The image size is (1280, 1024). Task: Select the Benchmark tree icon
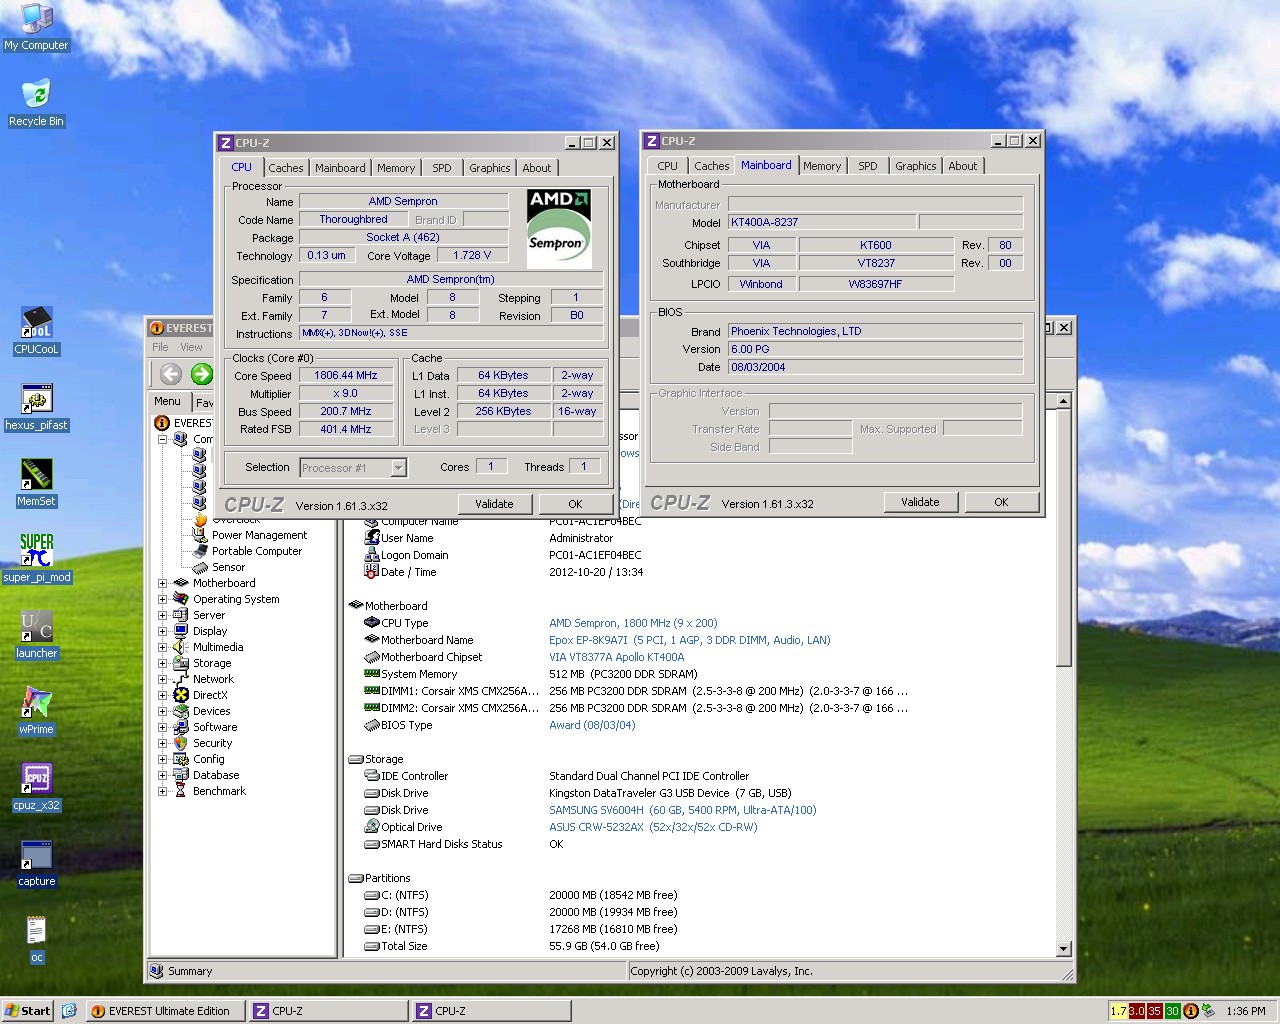(181, 791)
